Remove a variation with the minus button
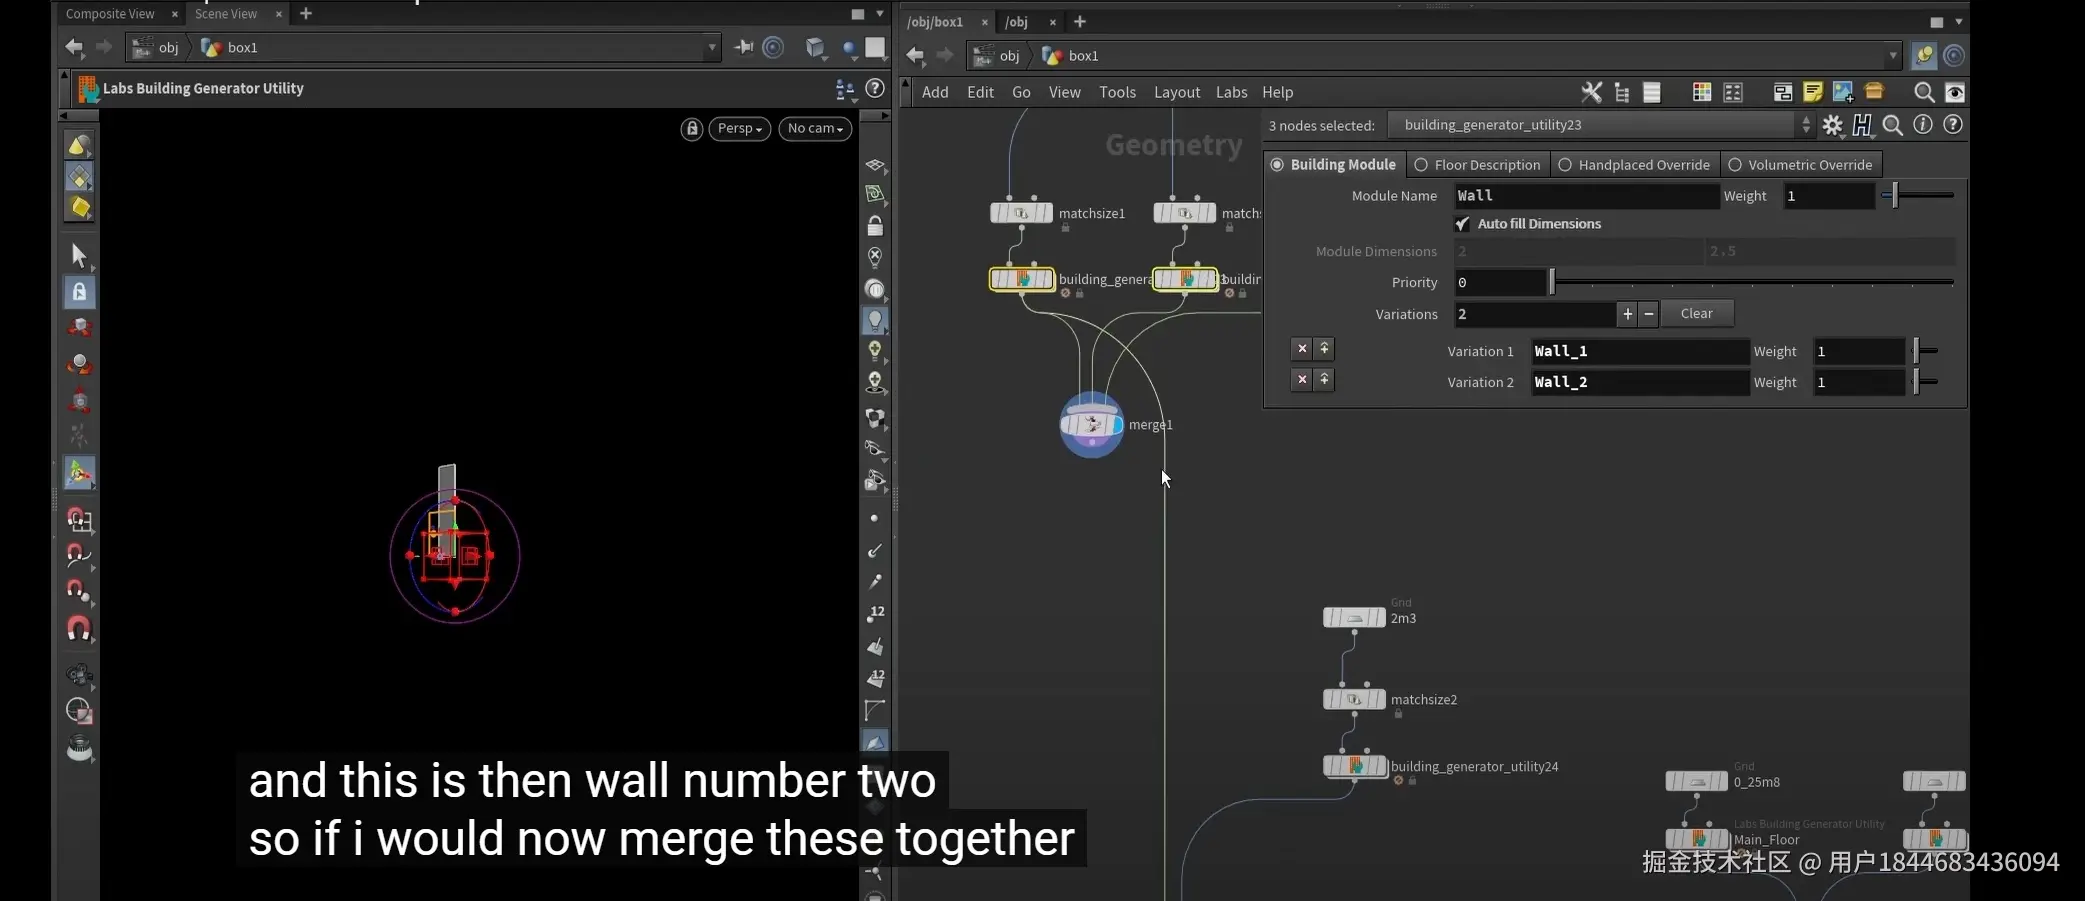This screenshot has height=901, width=2085. coord(1649,314)
